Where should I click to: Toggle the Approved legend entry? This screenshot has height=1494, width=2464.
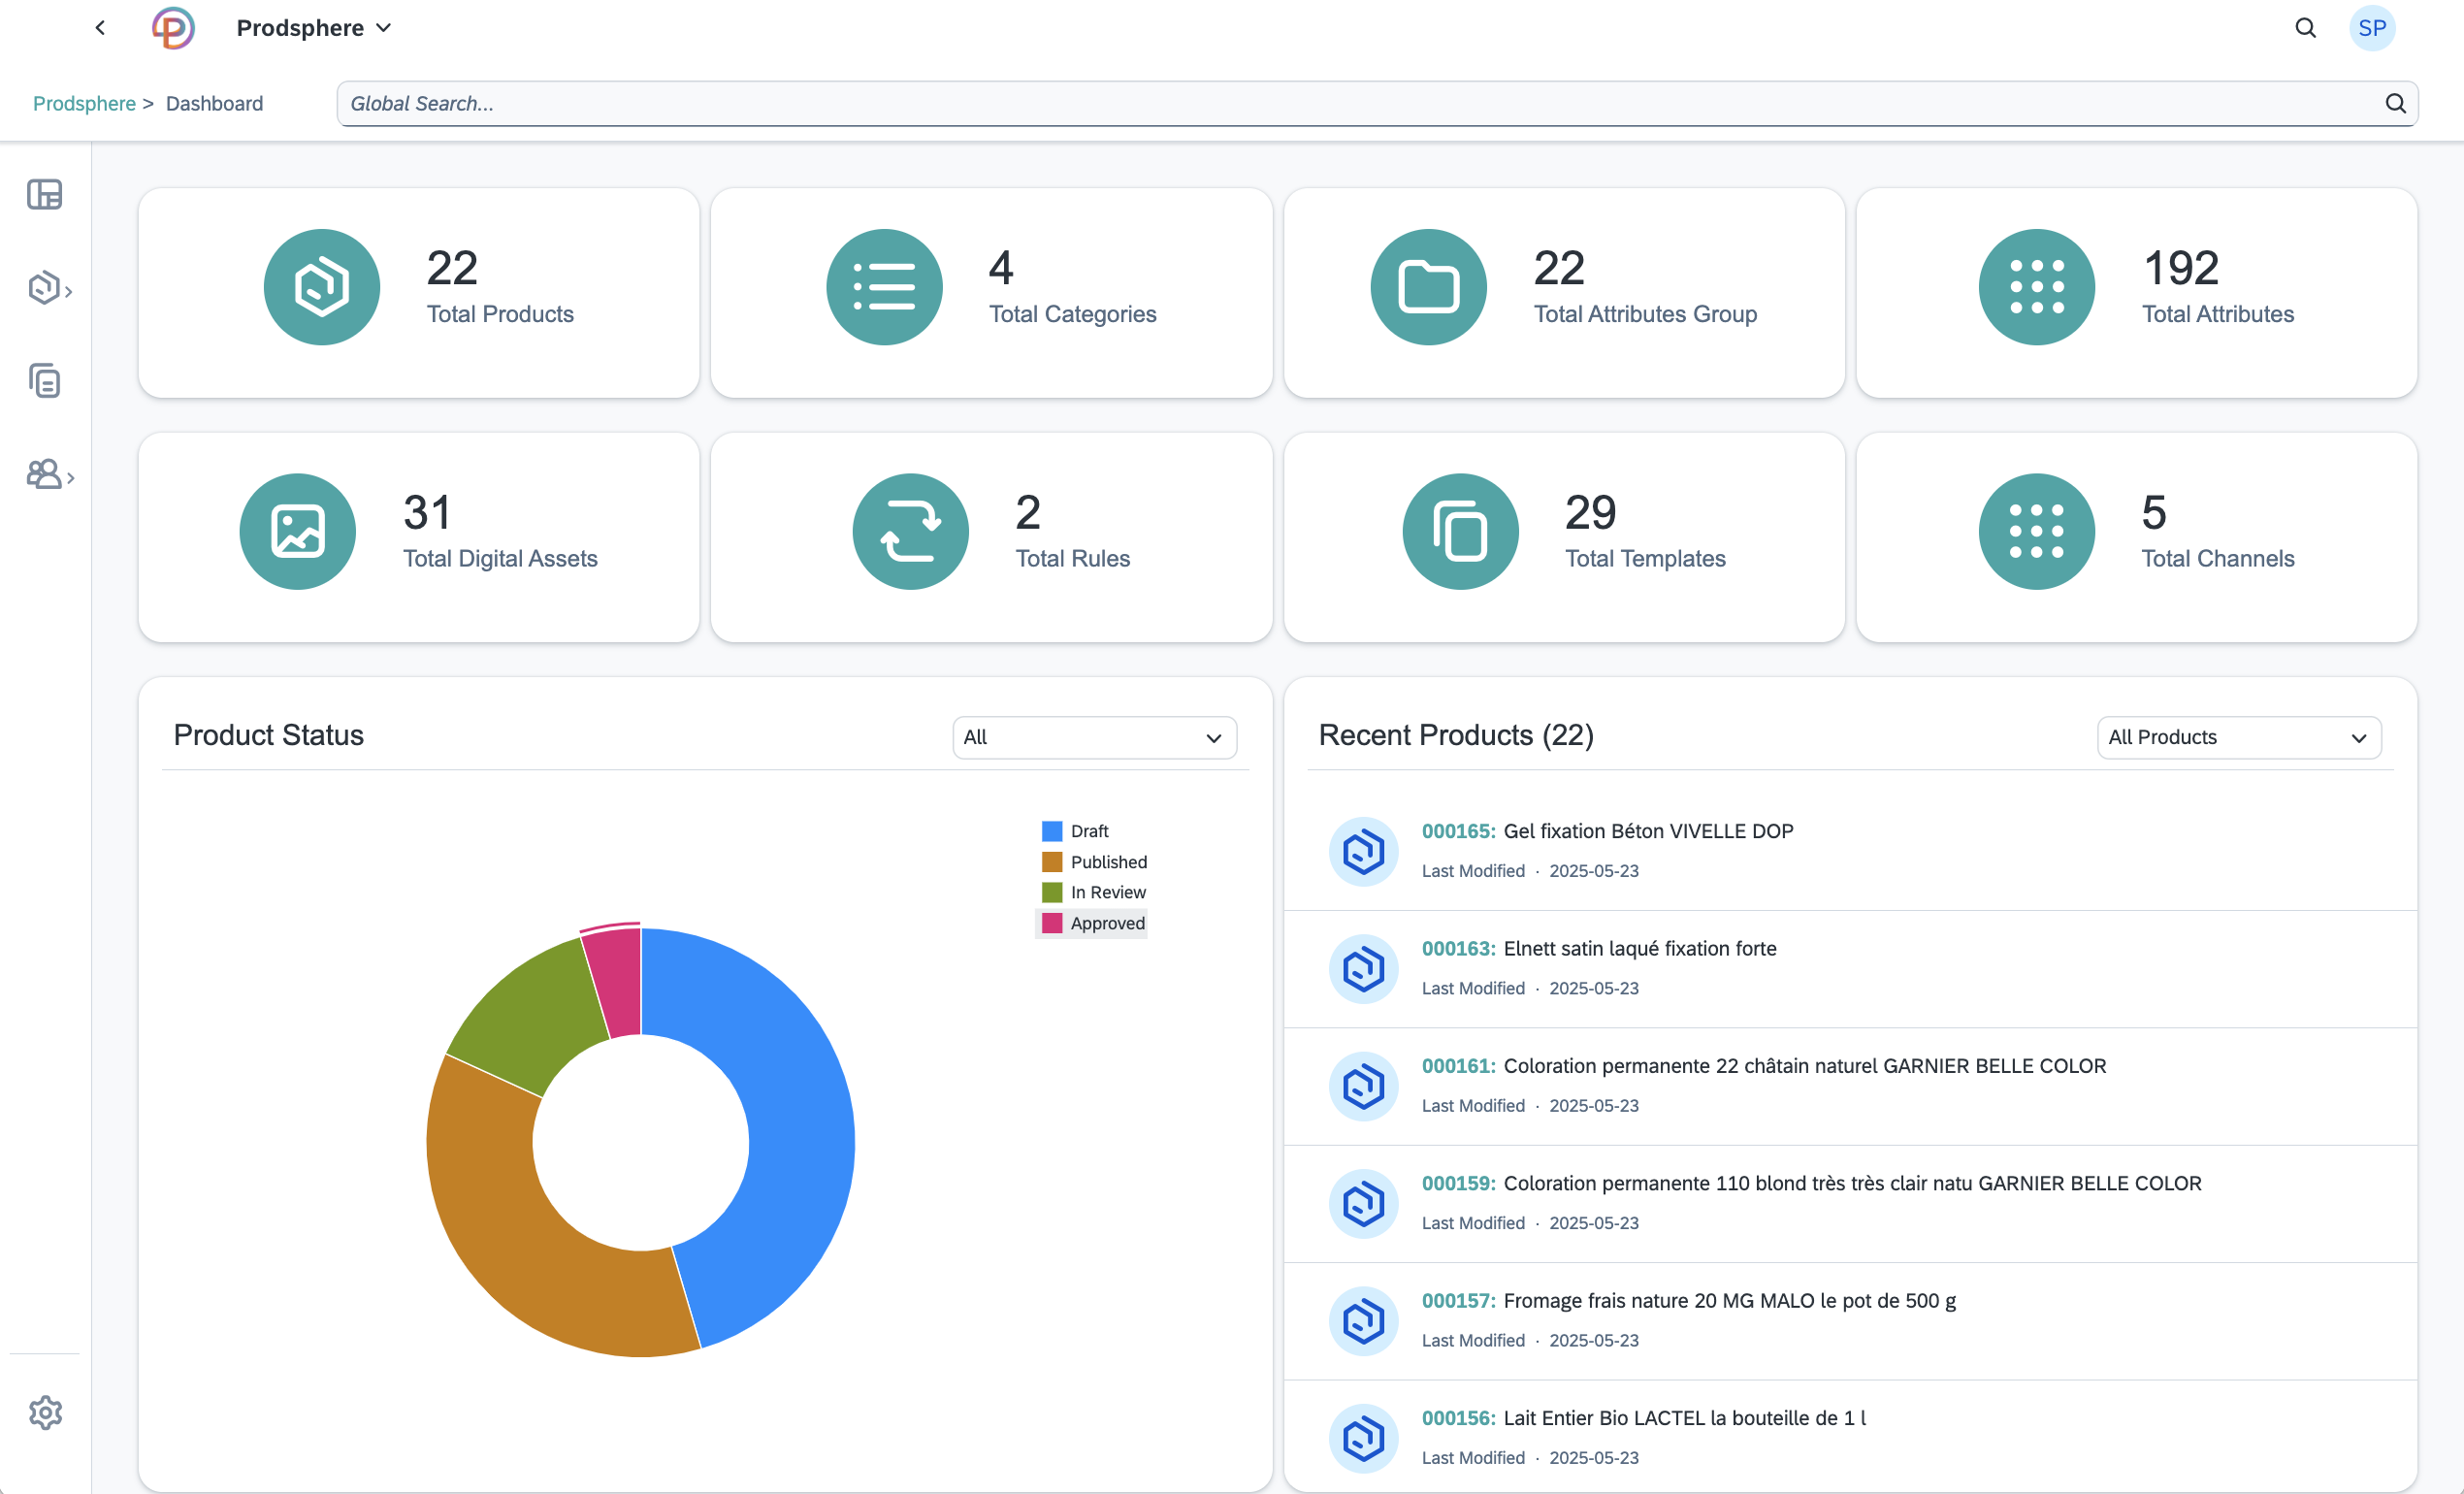(x=1093, y=923)
